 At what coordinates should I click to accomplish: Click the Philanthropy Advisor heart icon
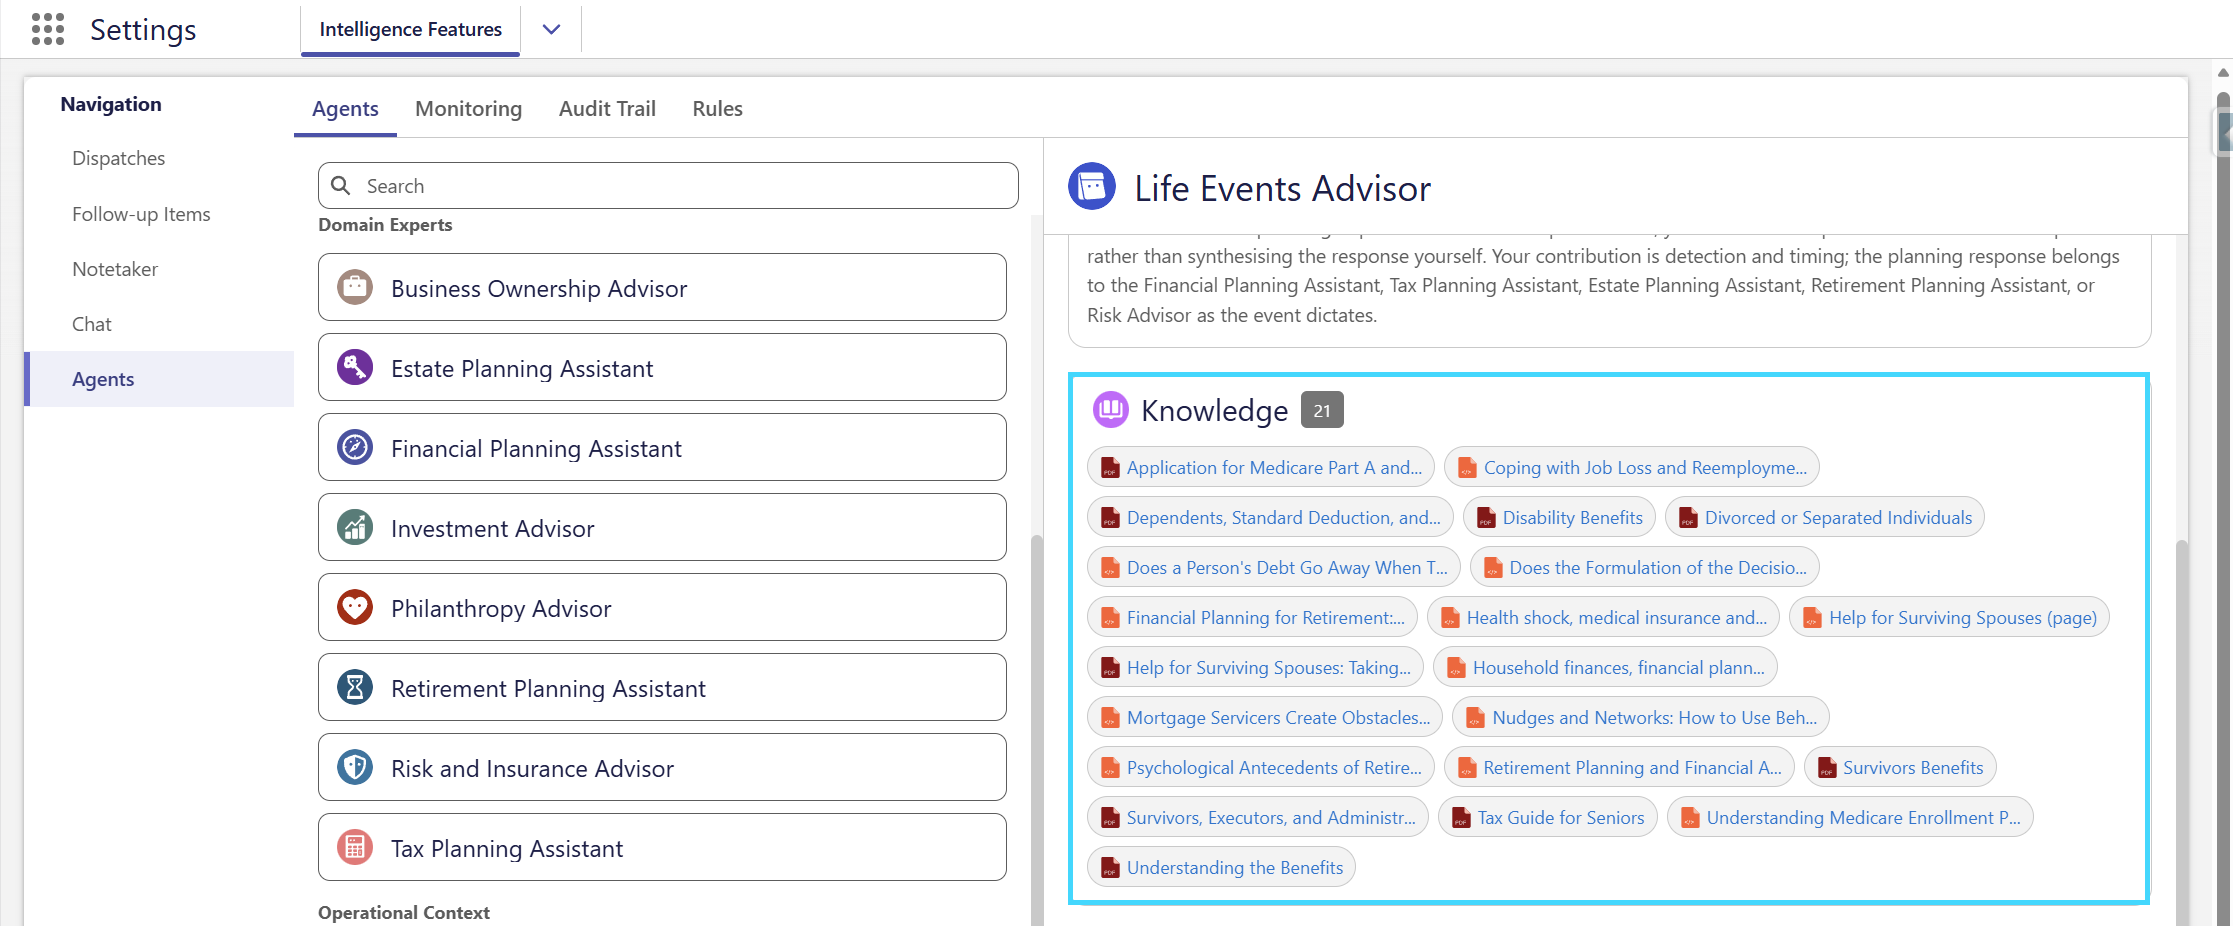(355, 608)
